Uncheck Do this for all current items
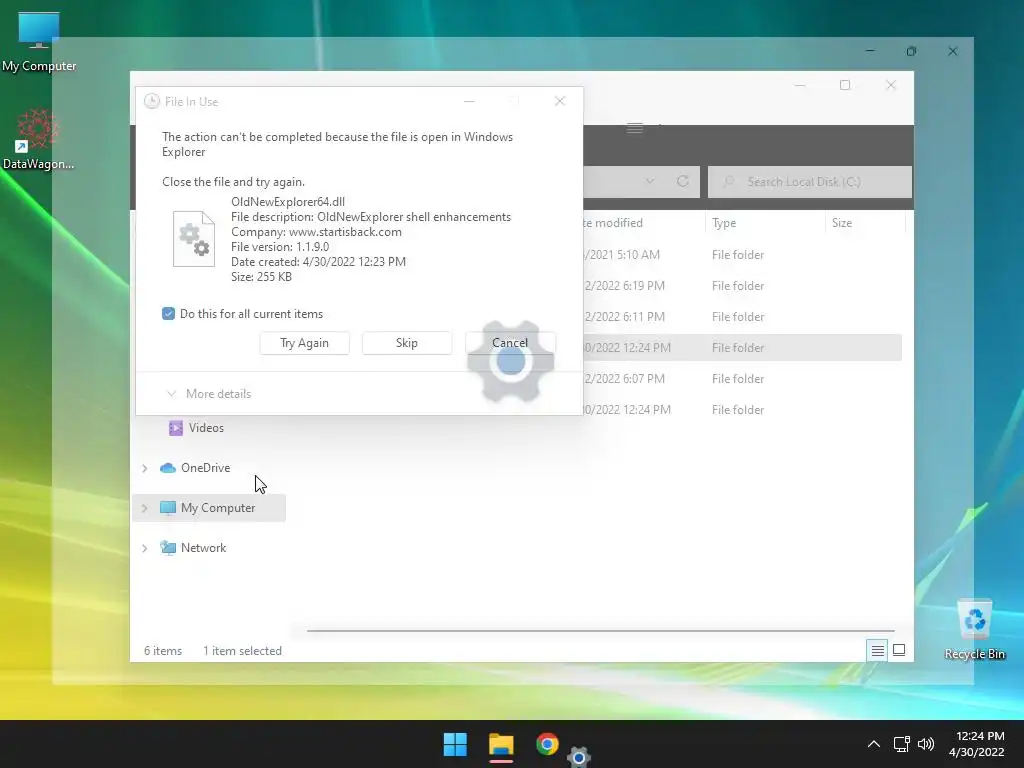 click(x=168, y=313)
